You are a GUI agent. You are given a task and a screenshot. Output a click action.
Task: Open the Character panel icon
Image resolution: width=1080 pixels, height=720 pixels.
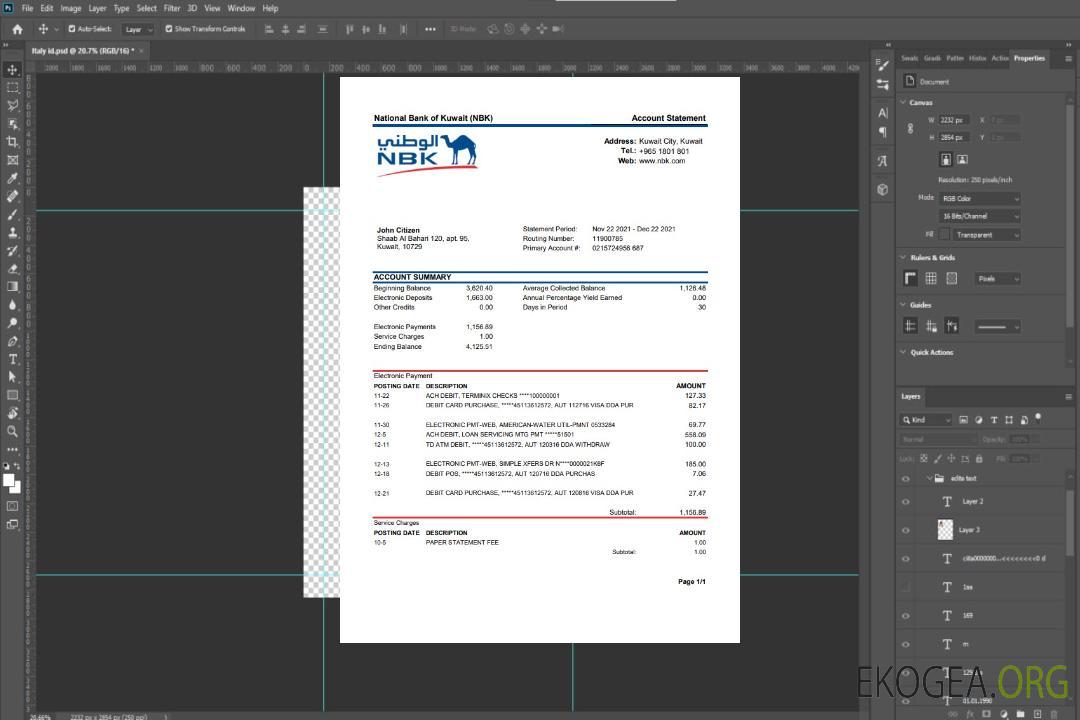(883, 113)
